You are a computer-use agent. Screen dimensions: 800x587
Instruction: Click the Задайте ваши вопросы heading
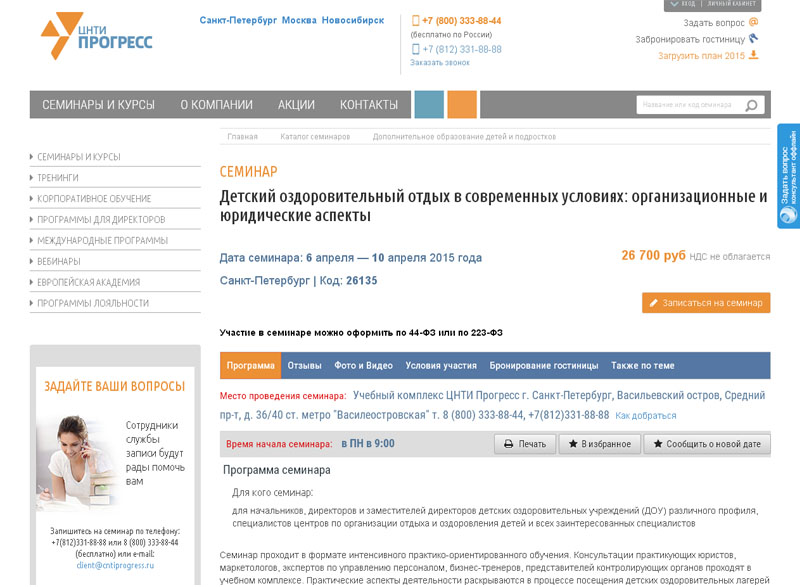click(115, 387)
